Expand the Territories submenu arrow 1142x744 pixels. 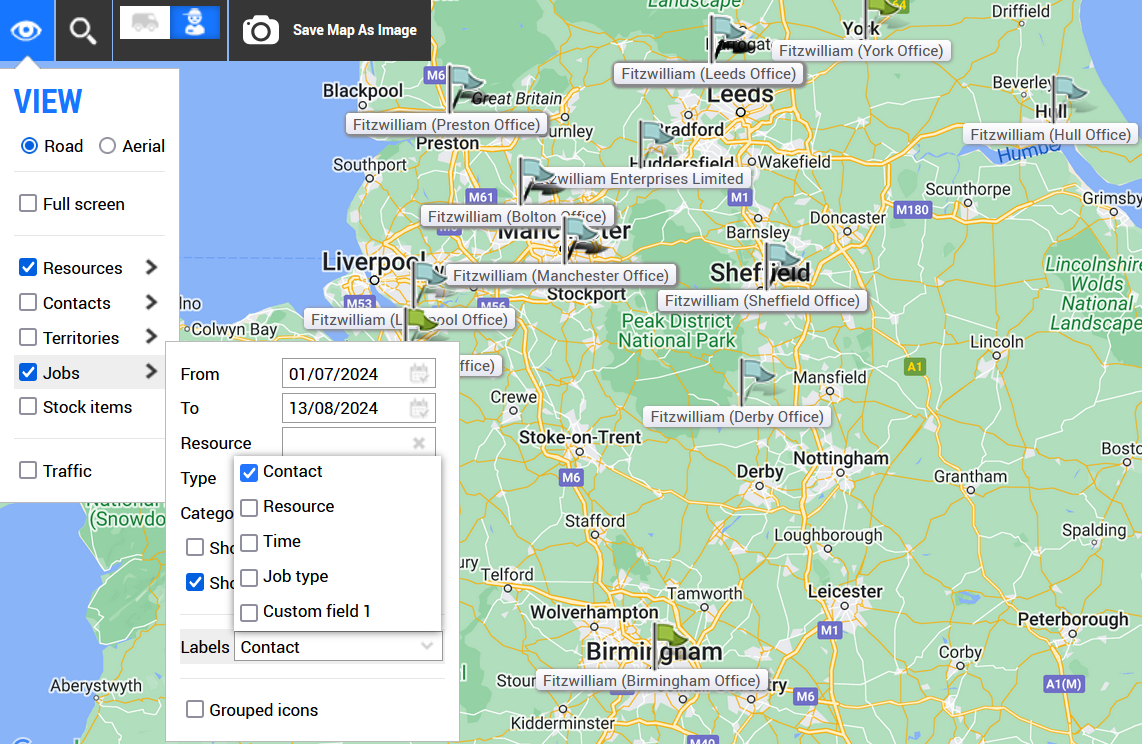pyautogui.click(x=151, y=337)
